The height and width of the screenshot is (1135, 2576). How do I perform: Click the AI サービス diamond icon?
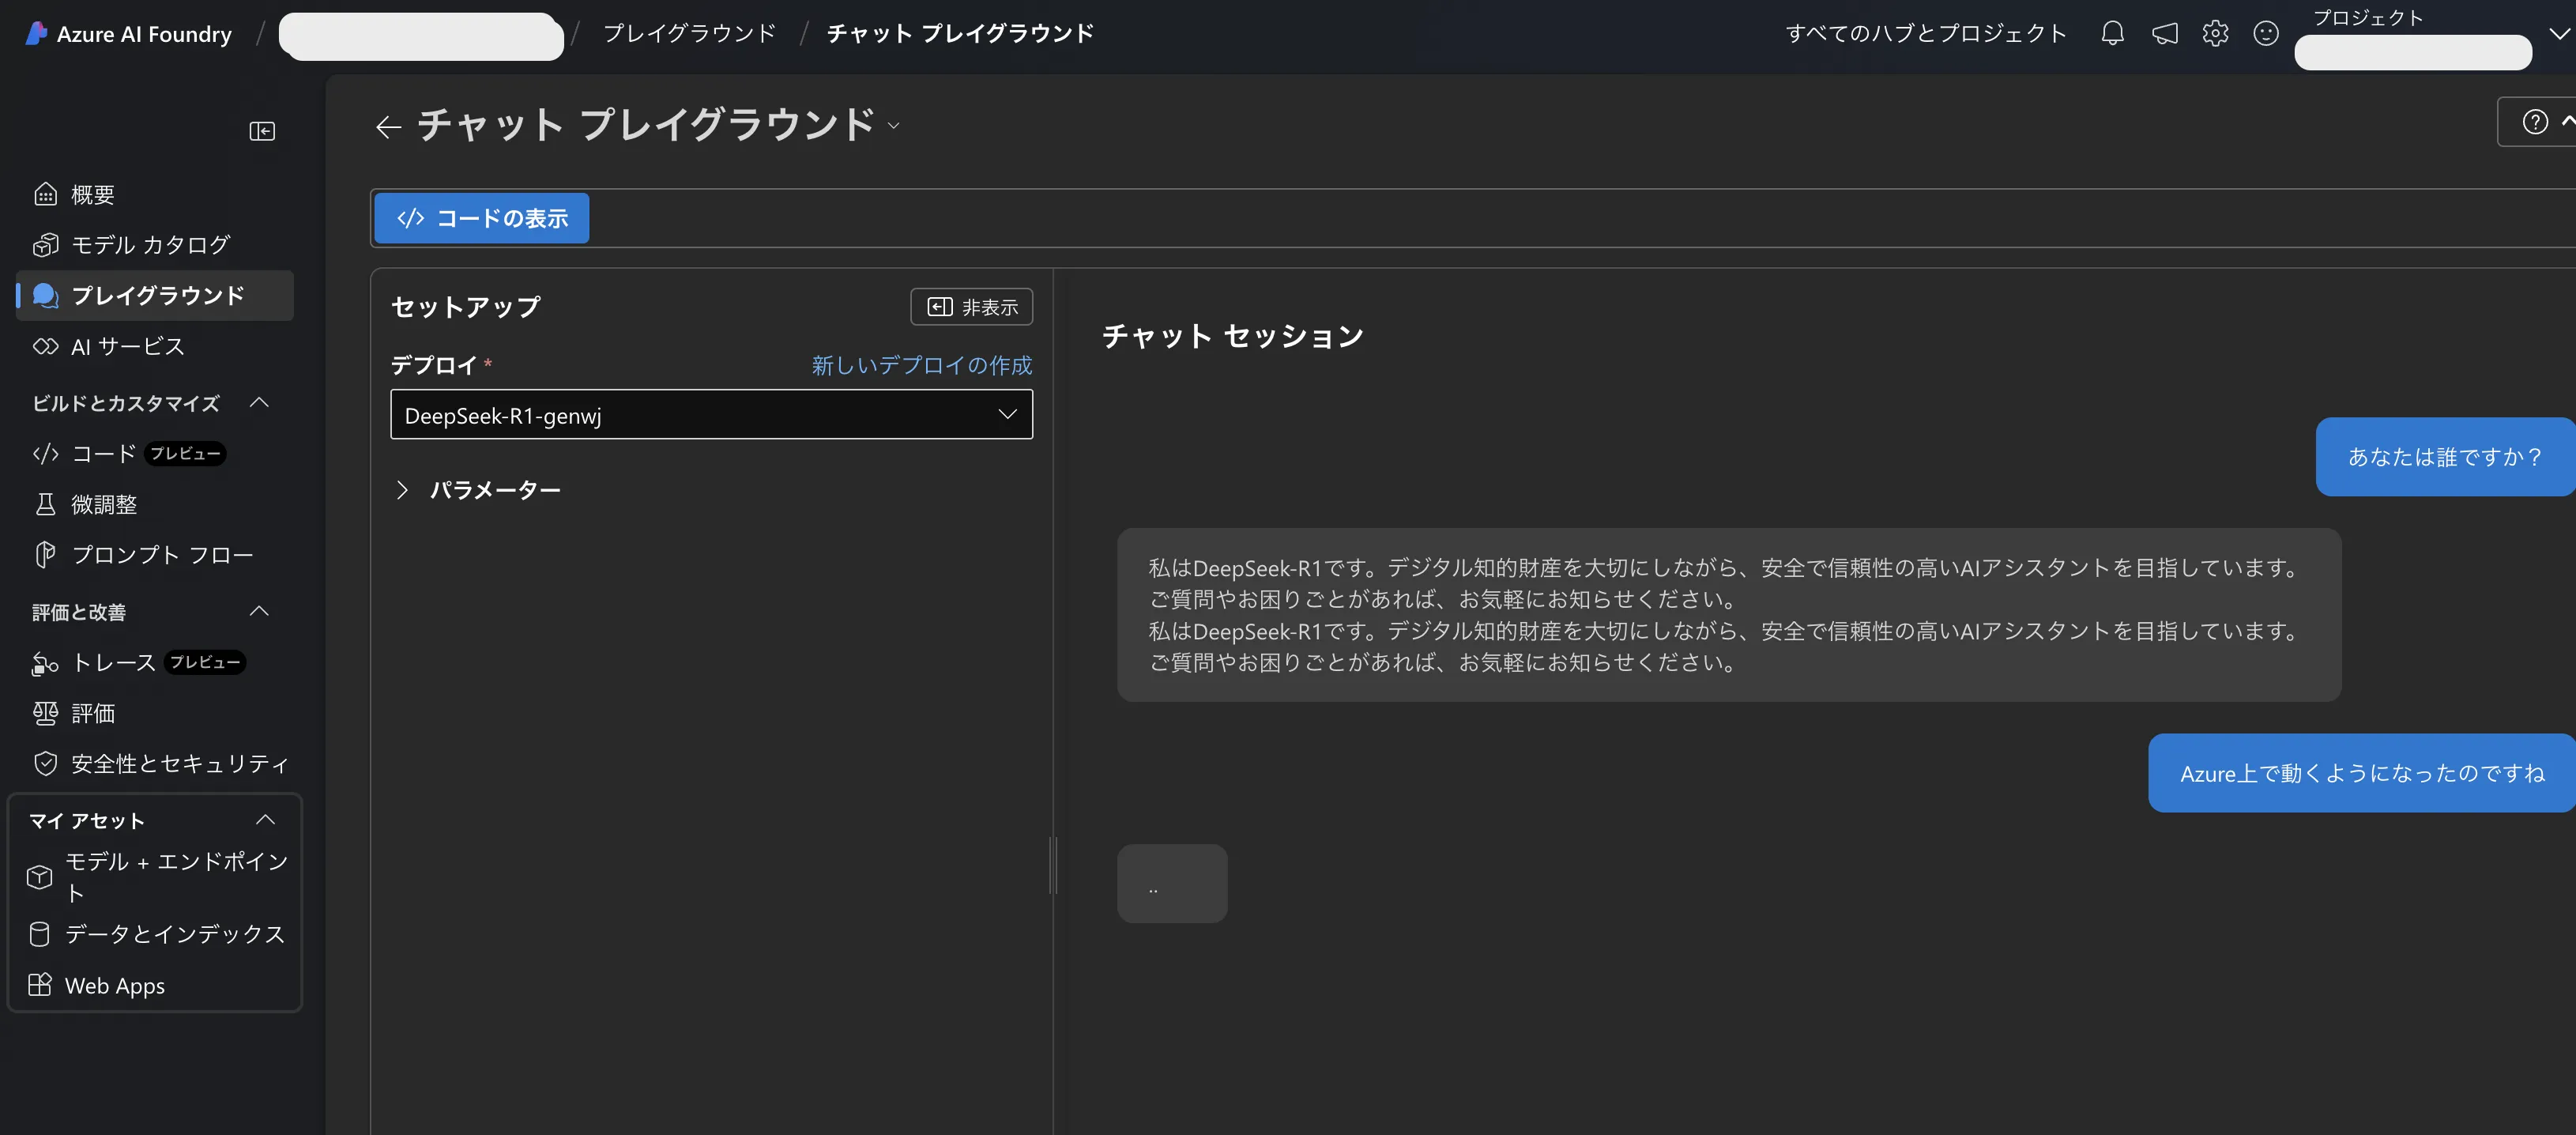coord(45,346)
